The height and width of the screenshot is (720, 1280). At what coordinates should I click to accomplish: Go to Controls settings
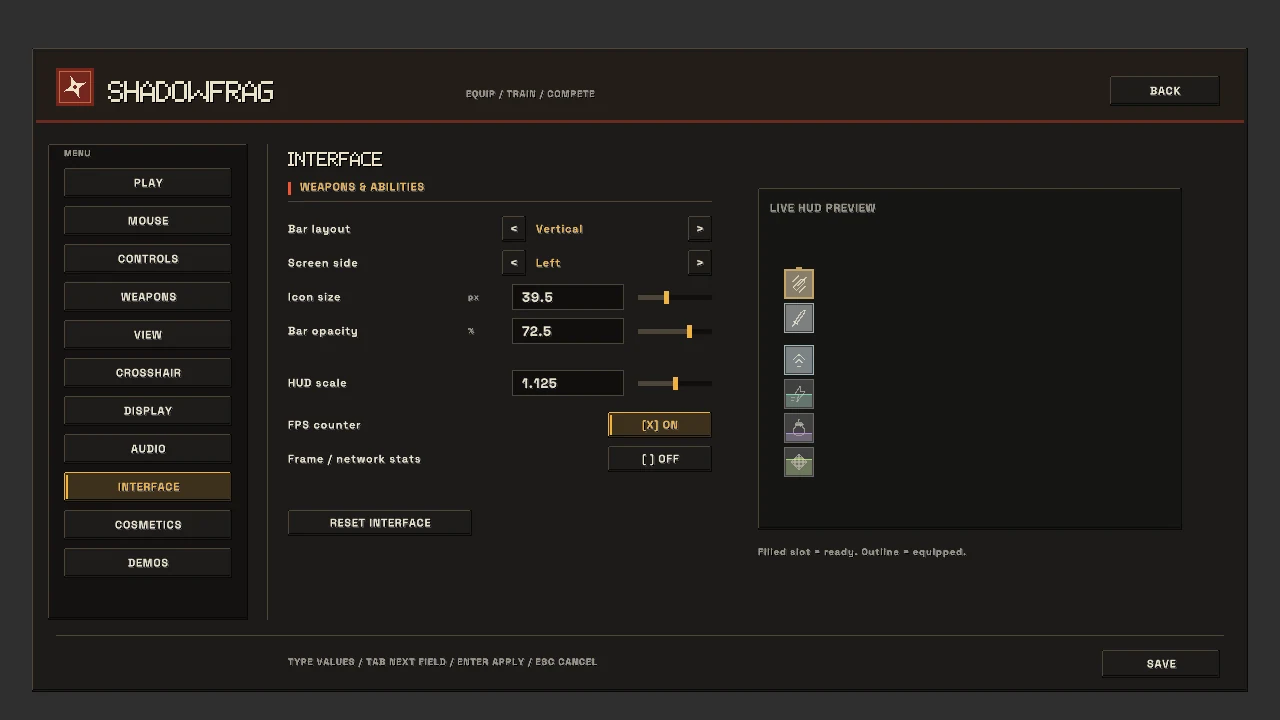click(148, 259)
